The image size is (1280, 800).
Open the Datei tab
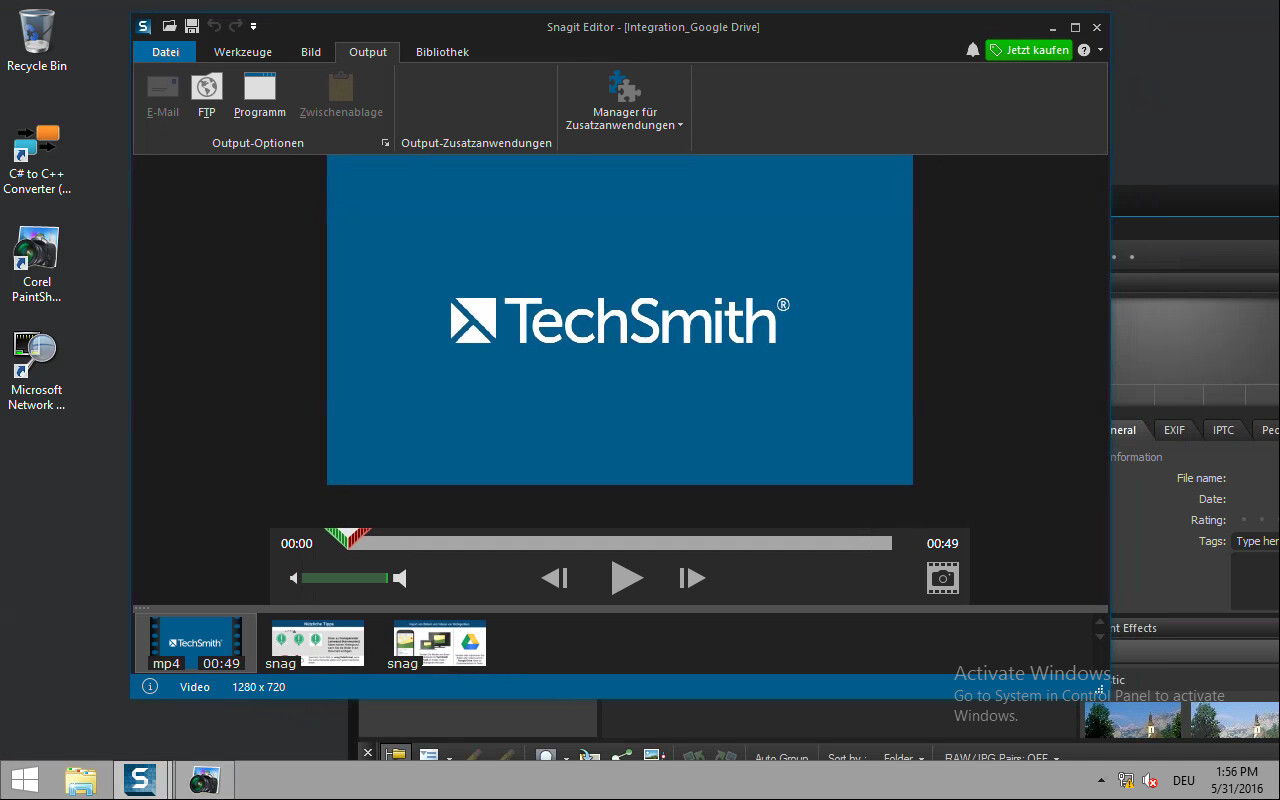(166, 52)
